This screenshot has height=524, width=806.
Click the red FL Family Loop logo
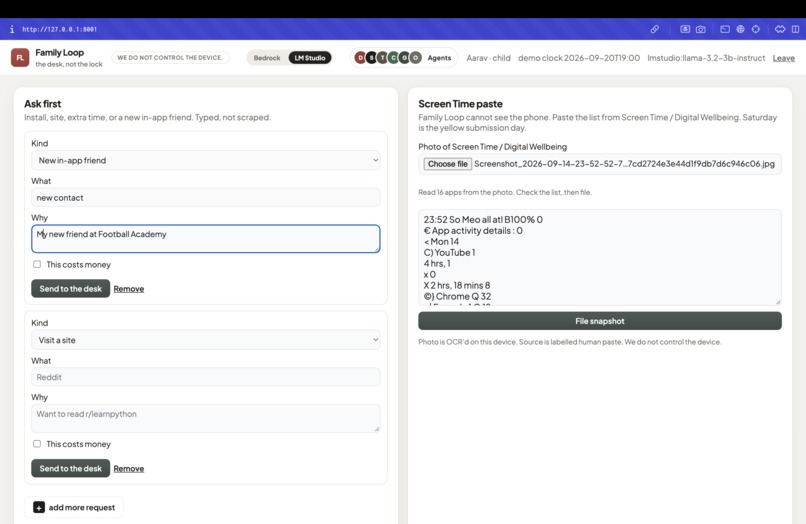click(x=20, y=58)
